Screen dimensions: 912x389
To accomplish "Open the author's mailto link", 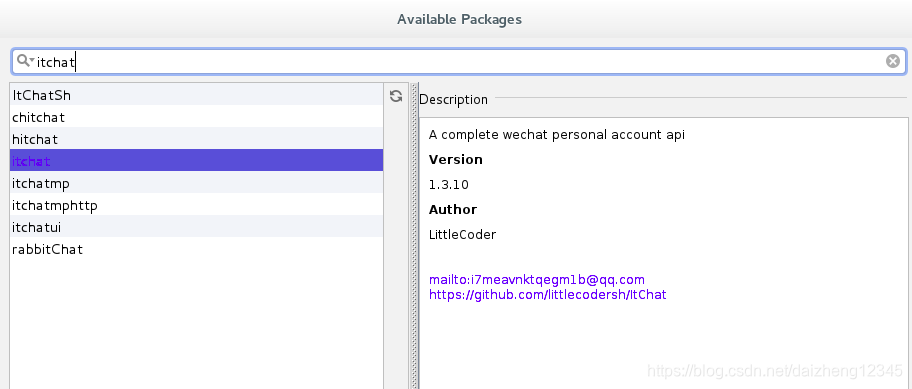I will coord(537,279).
